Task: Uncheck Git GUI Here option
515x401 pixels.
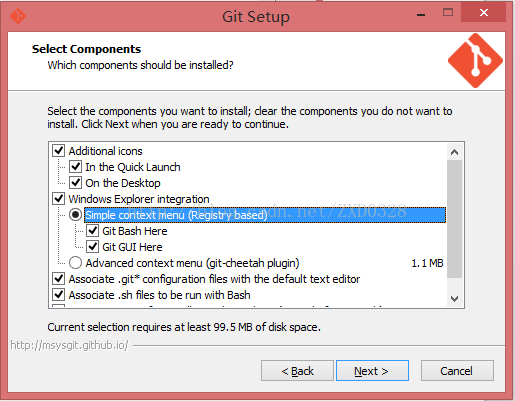Action: pyautogui.click(x=92, y=247)
